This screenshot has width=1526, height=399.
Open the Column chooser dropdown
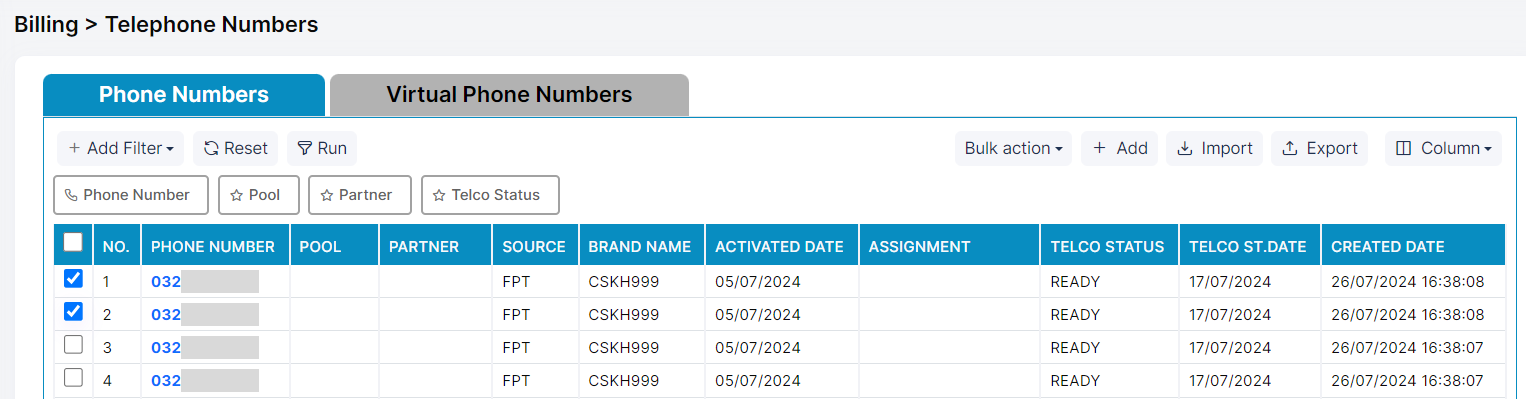(1443, 148)
